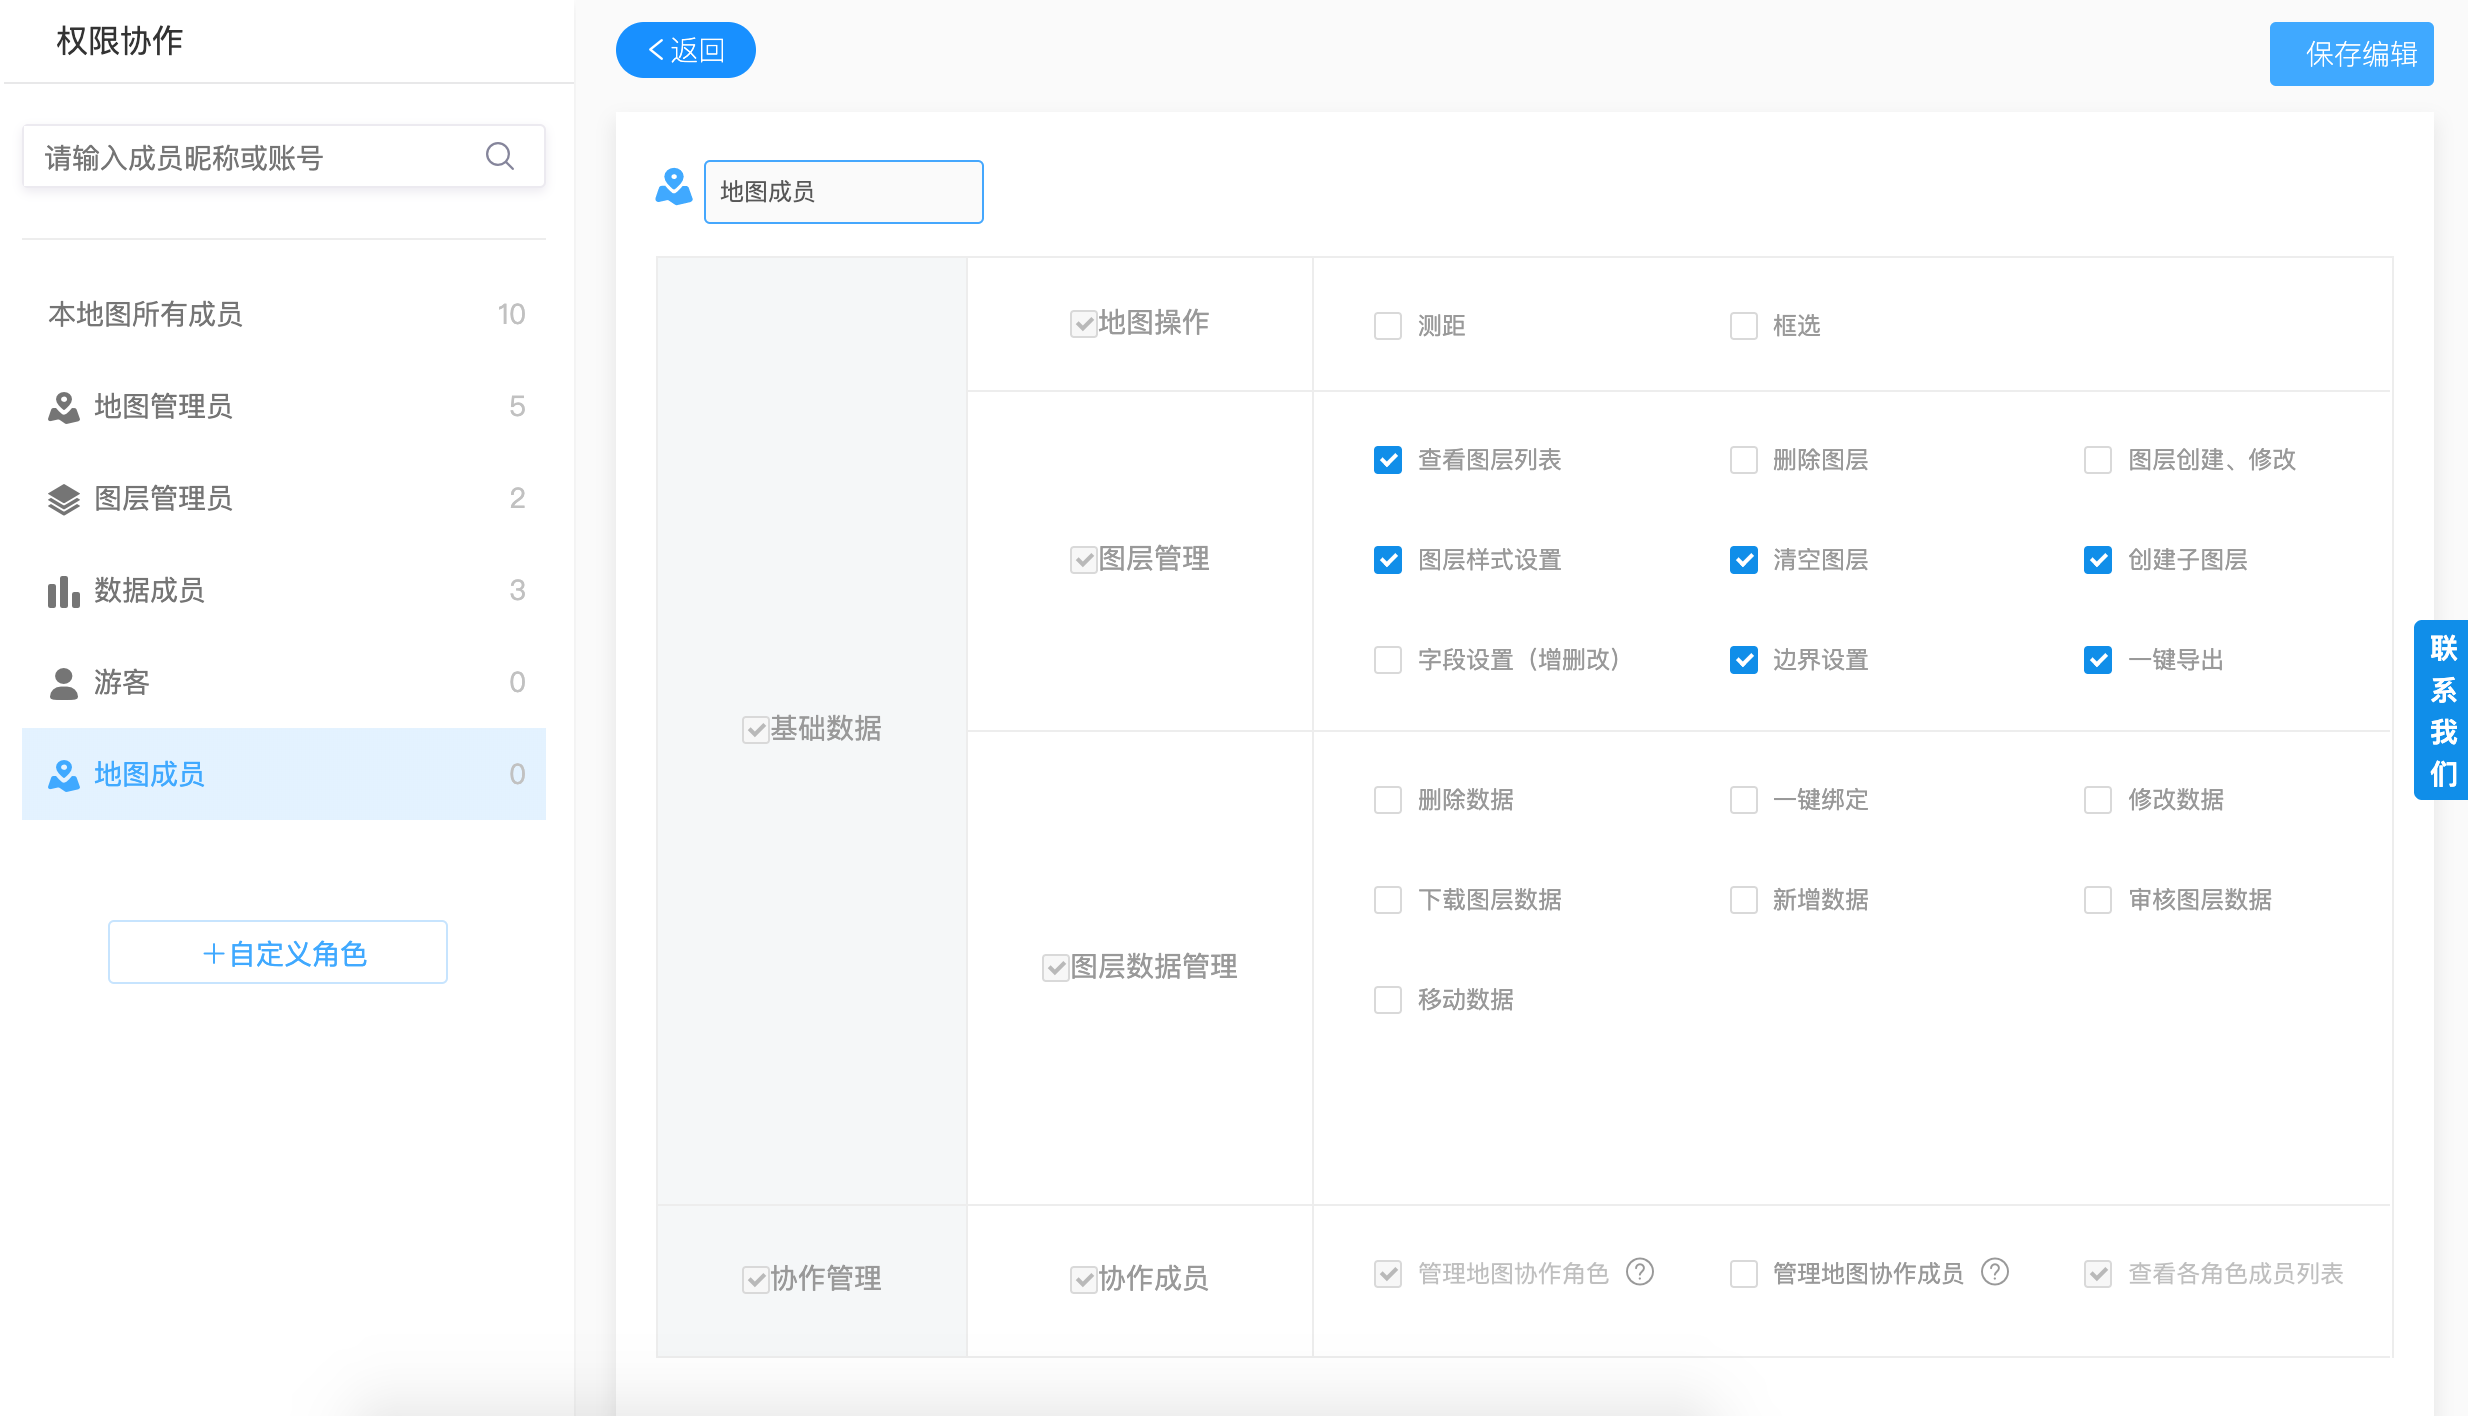This screenshot has width=2468, height=1416.
Task: Select the 游客 role
Action: click(x=284, y=682)
